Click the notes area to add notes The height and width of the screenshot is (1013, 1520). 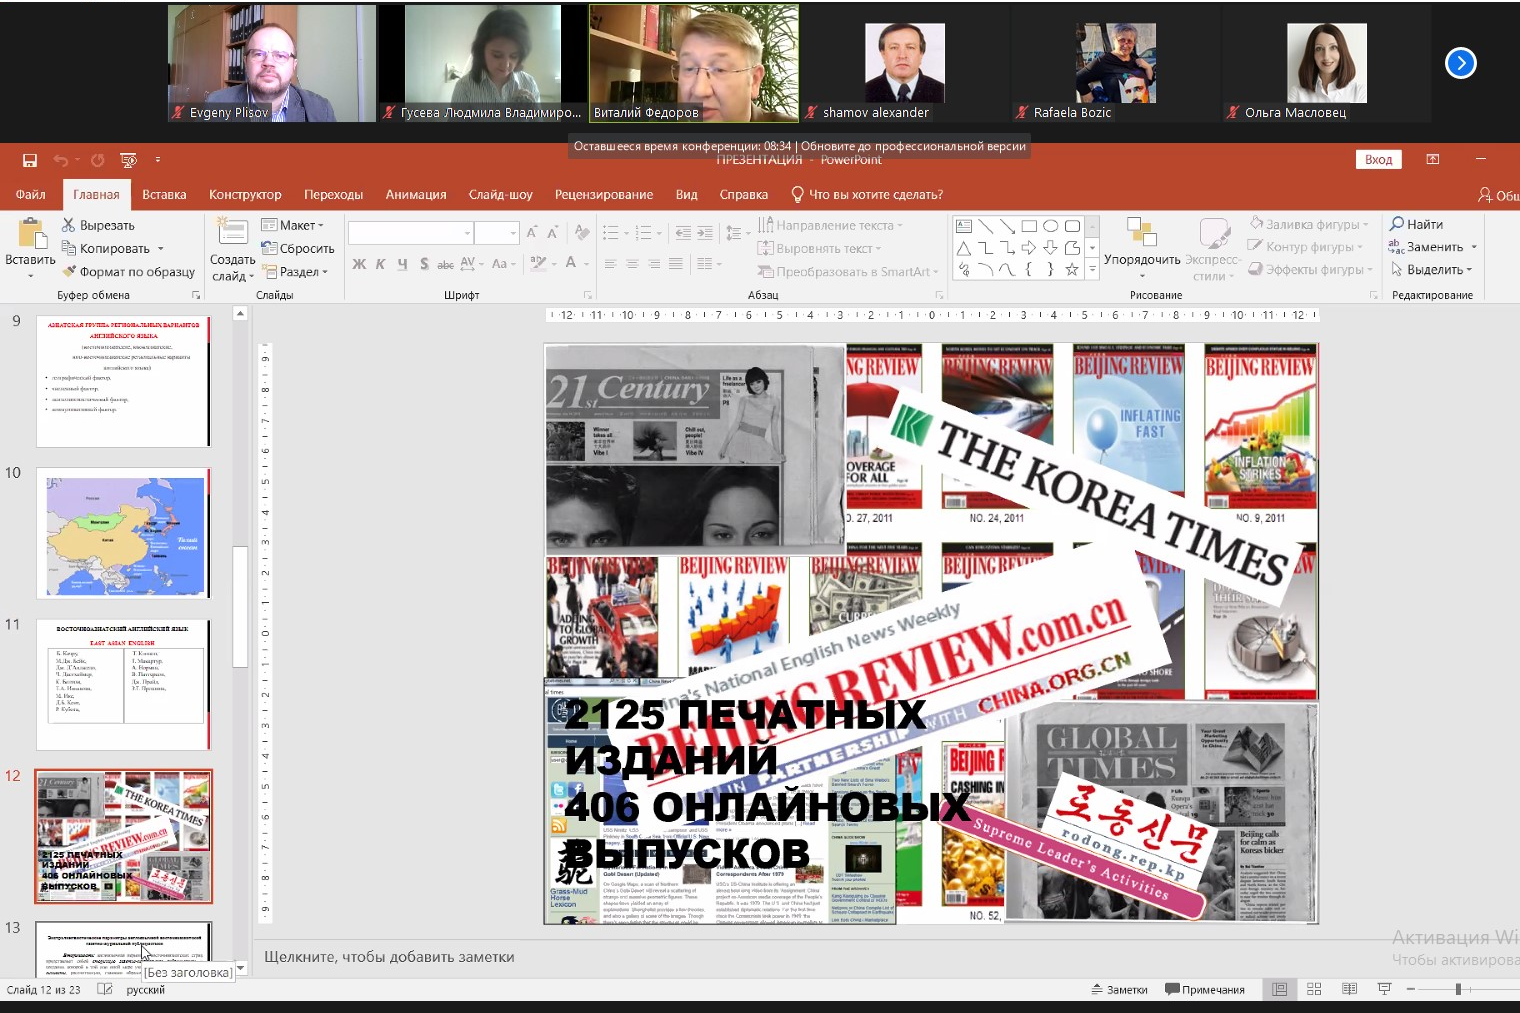(x=390, y=957)
